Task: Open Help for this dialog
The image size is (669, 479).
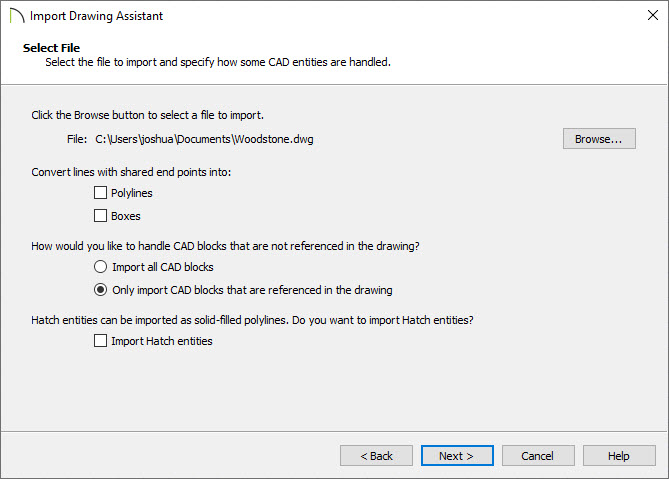Action: click(619, 456)
